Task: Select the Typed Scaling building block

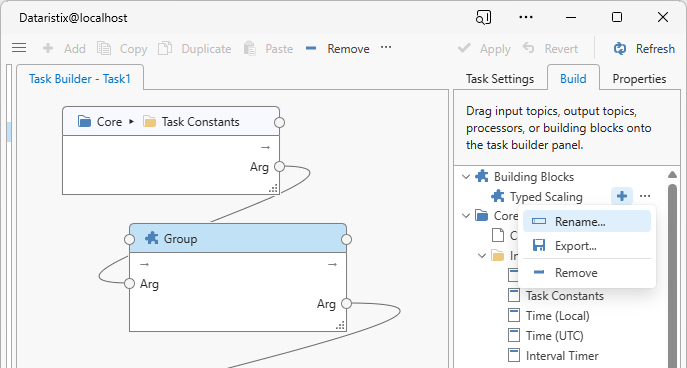Action: click(x=546, y=197)
